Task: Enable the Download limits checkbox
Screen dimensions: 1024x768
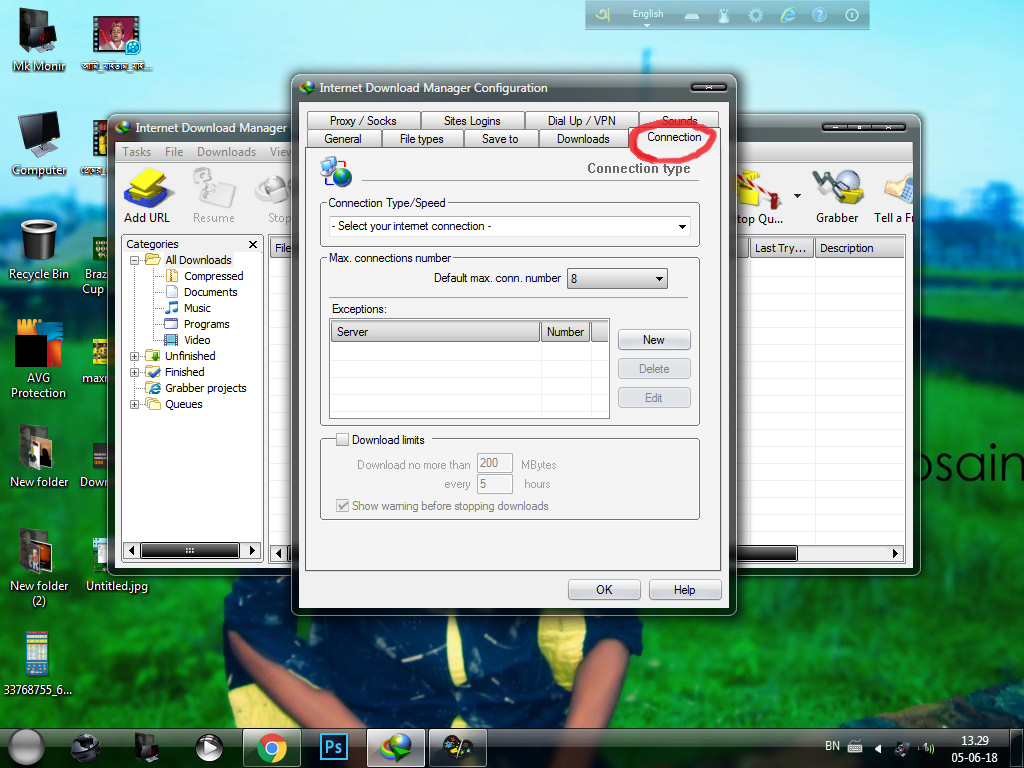Action: click(x=342, y=440)
